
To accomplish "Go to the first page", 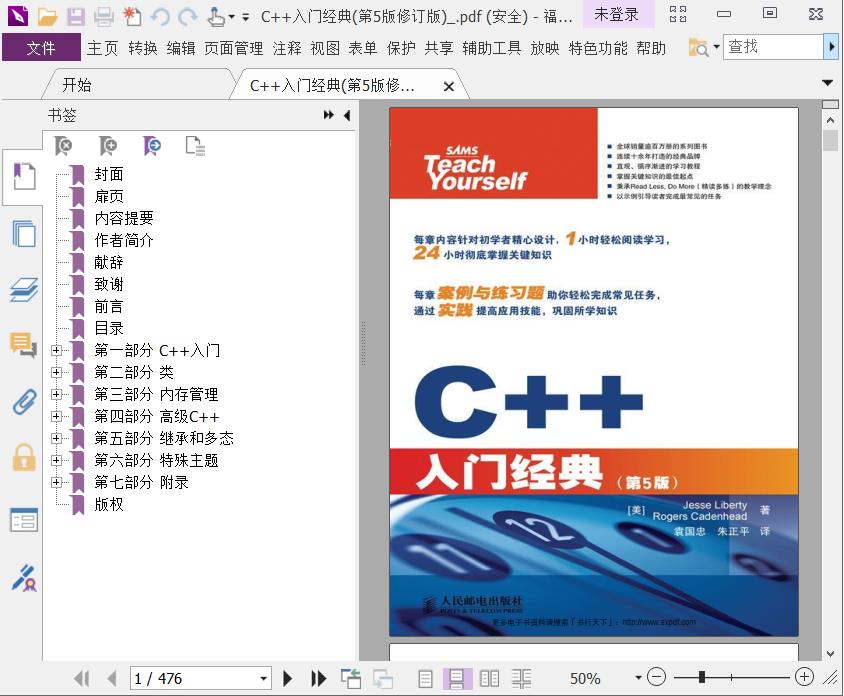I will 82,679.
